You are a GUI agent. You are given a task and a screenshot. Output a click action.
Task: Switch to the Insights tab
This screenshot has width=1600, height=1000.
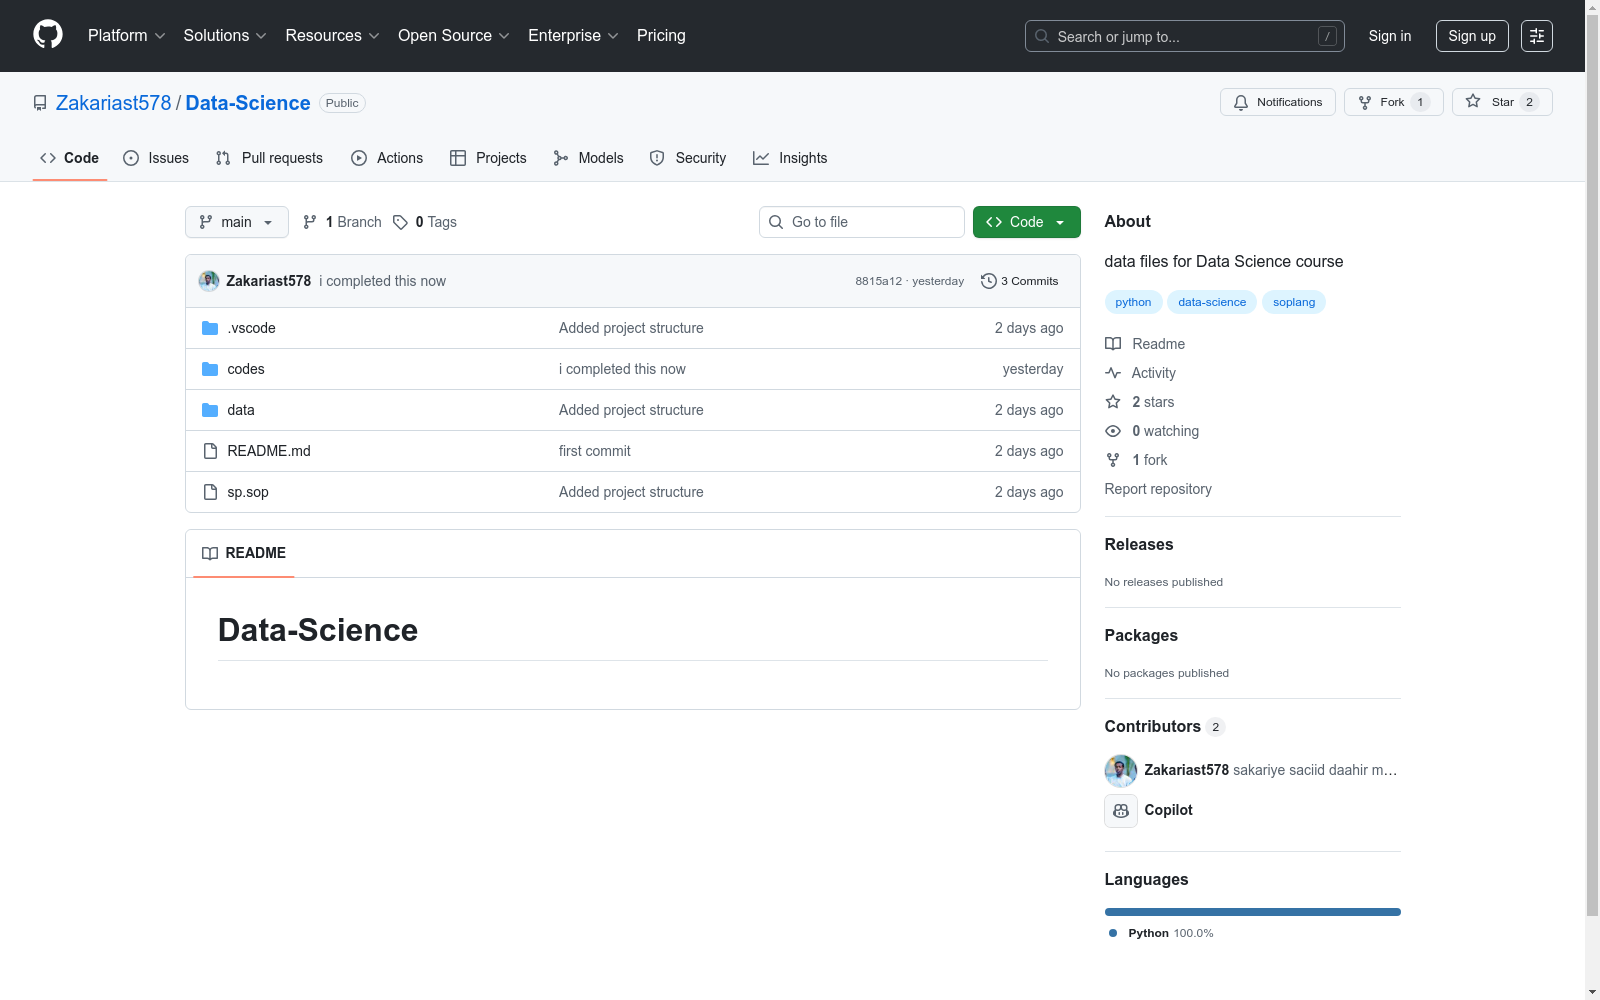tap(790, 158)
